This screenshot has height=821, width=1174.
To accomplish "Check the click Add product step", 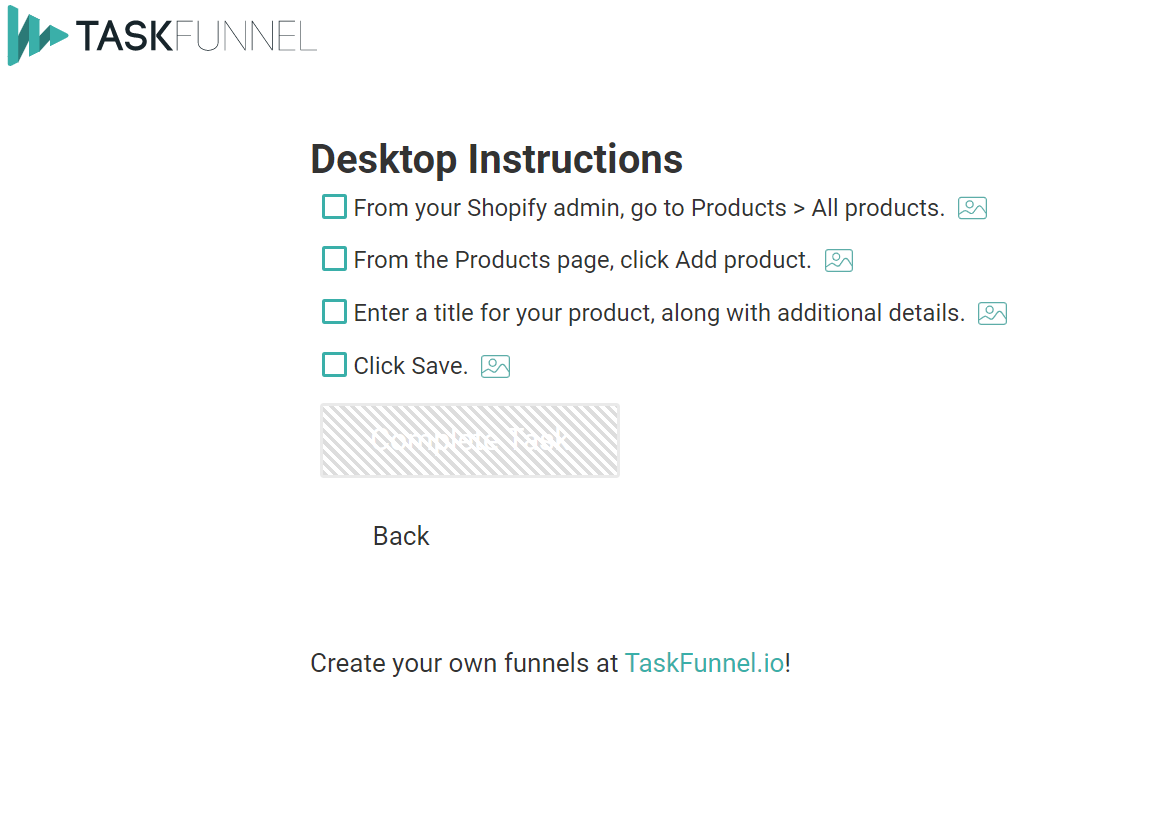I will click(334, 259).
